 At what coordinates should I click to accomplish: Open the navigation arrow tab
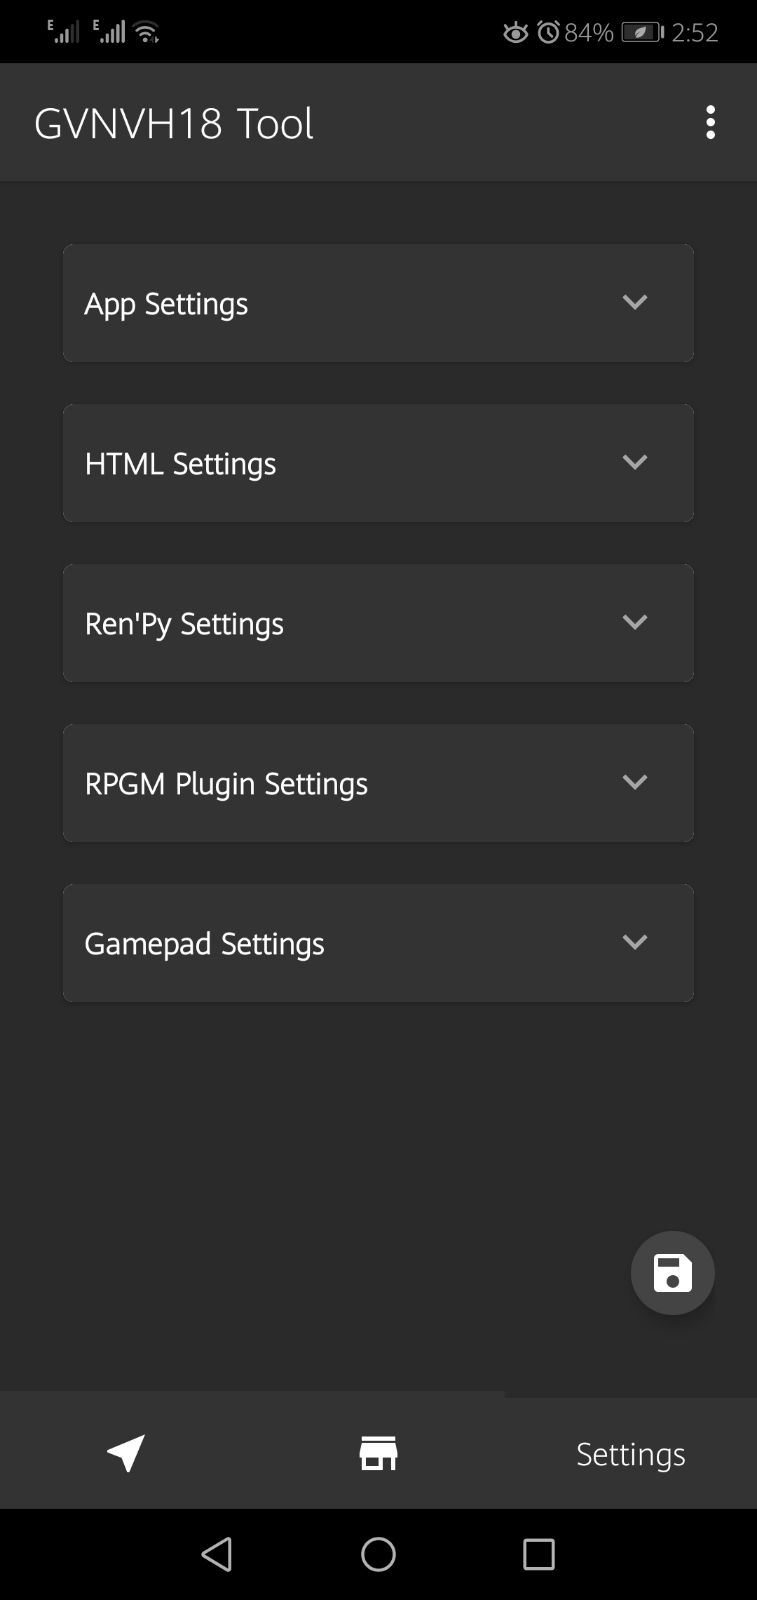(x=126, y=1453)
